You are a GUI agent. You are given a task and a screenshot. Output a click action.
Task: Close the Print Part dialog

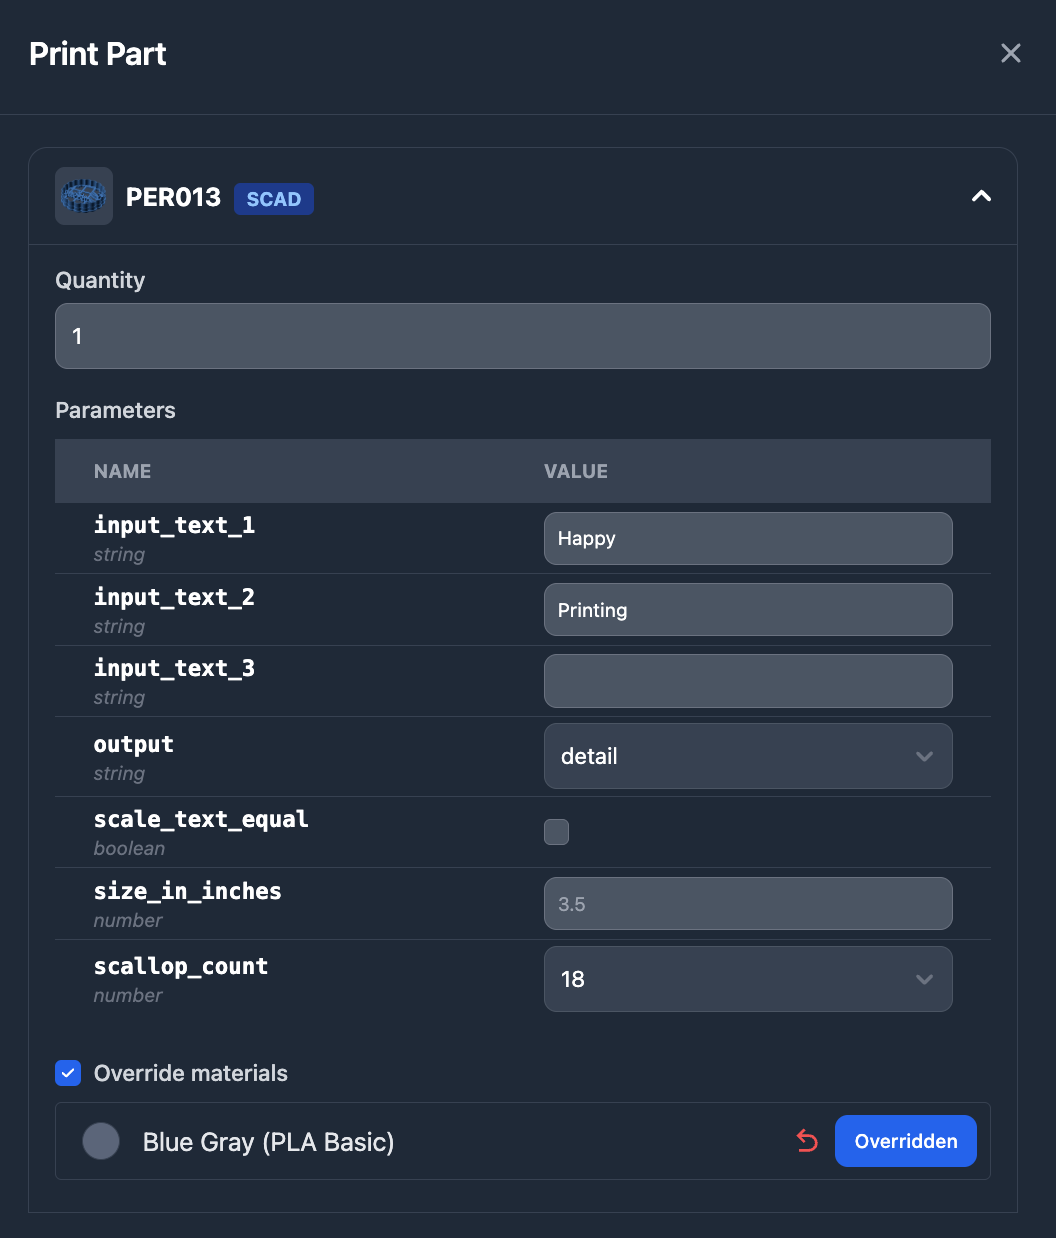click(x=1011, y=53)
